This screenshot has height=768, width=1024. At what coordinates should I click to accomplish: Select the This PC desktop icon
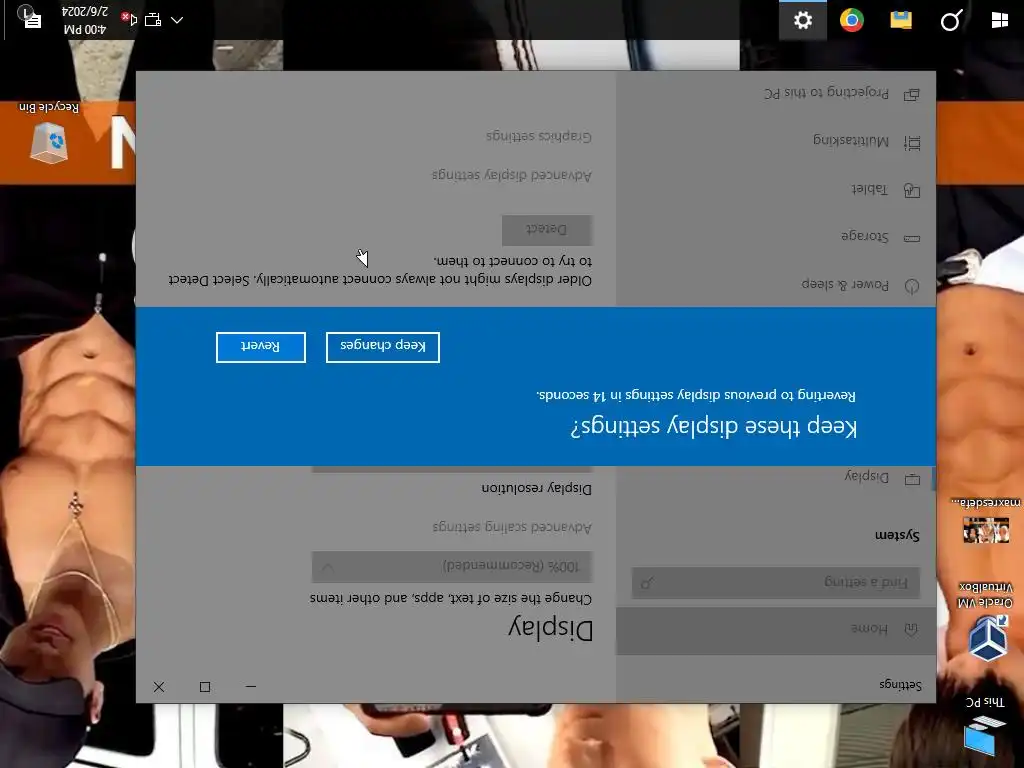985,726
